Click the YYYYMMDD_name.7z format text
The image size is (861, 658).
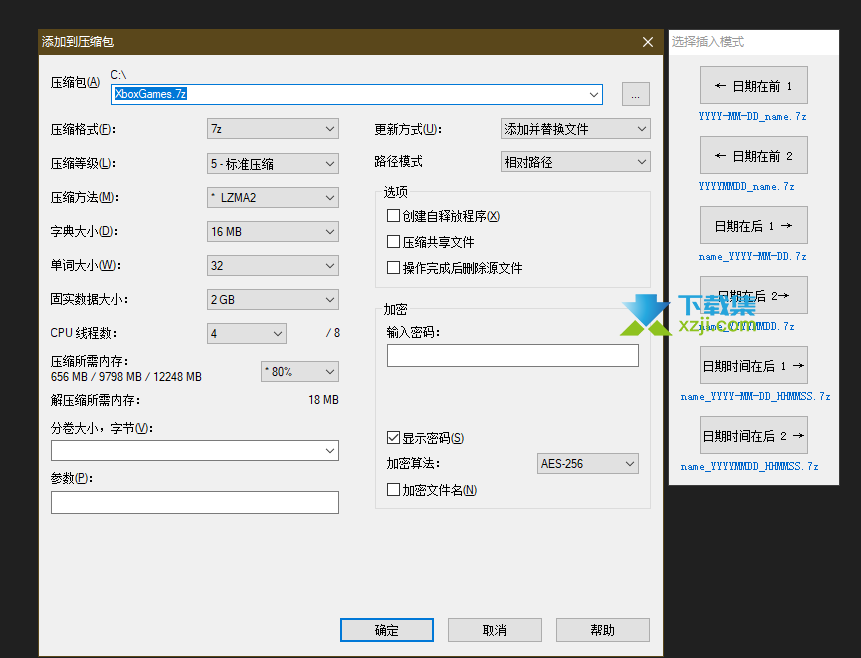746,186
